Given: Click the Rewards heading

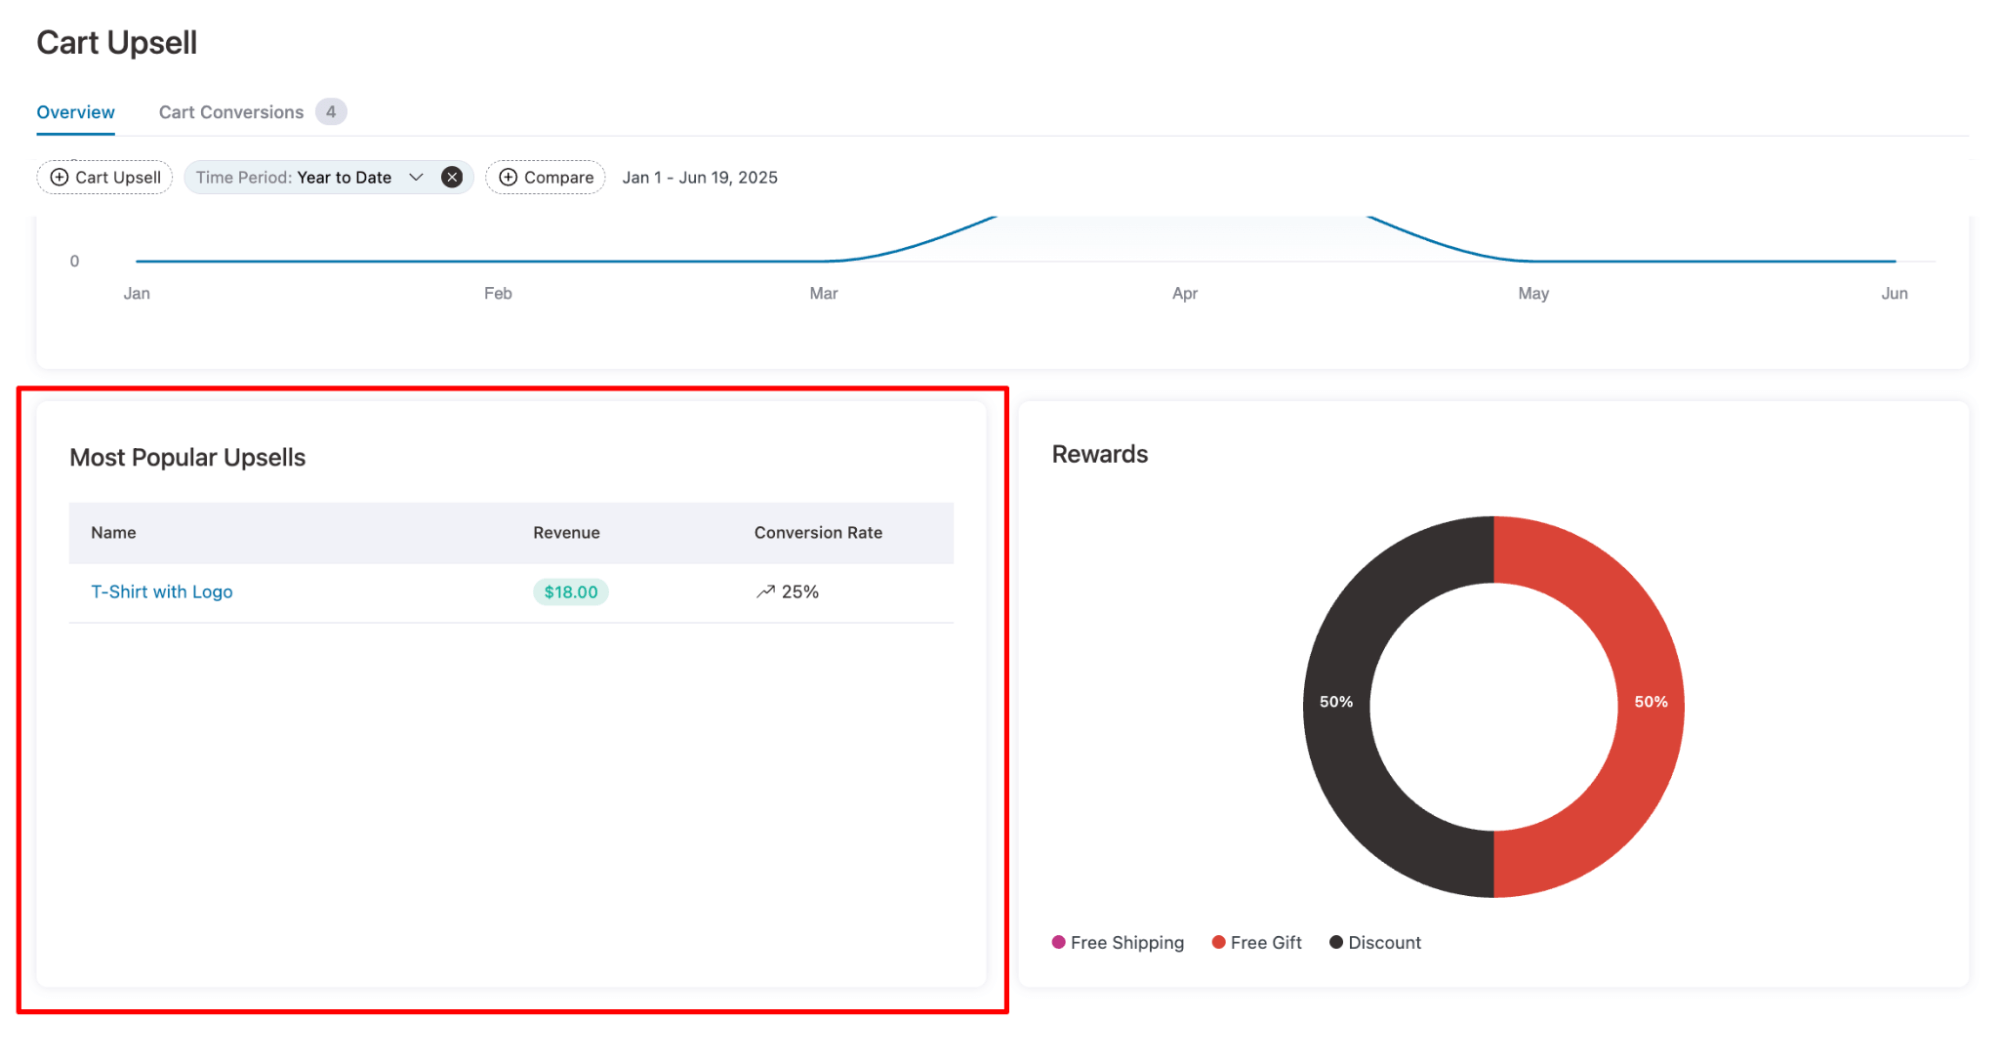Looking at the screenshot, I should pyautogui.click(x=1100, y=454).
